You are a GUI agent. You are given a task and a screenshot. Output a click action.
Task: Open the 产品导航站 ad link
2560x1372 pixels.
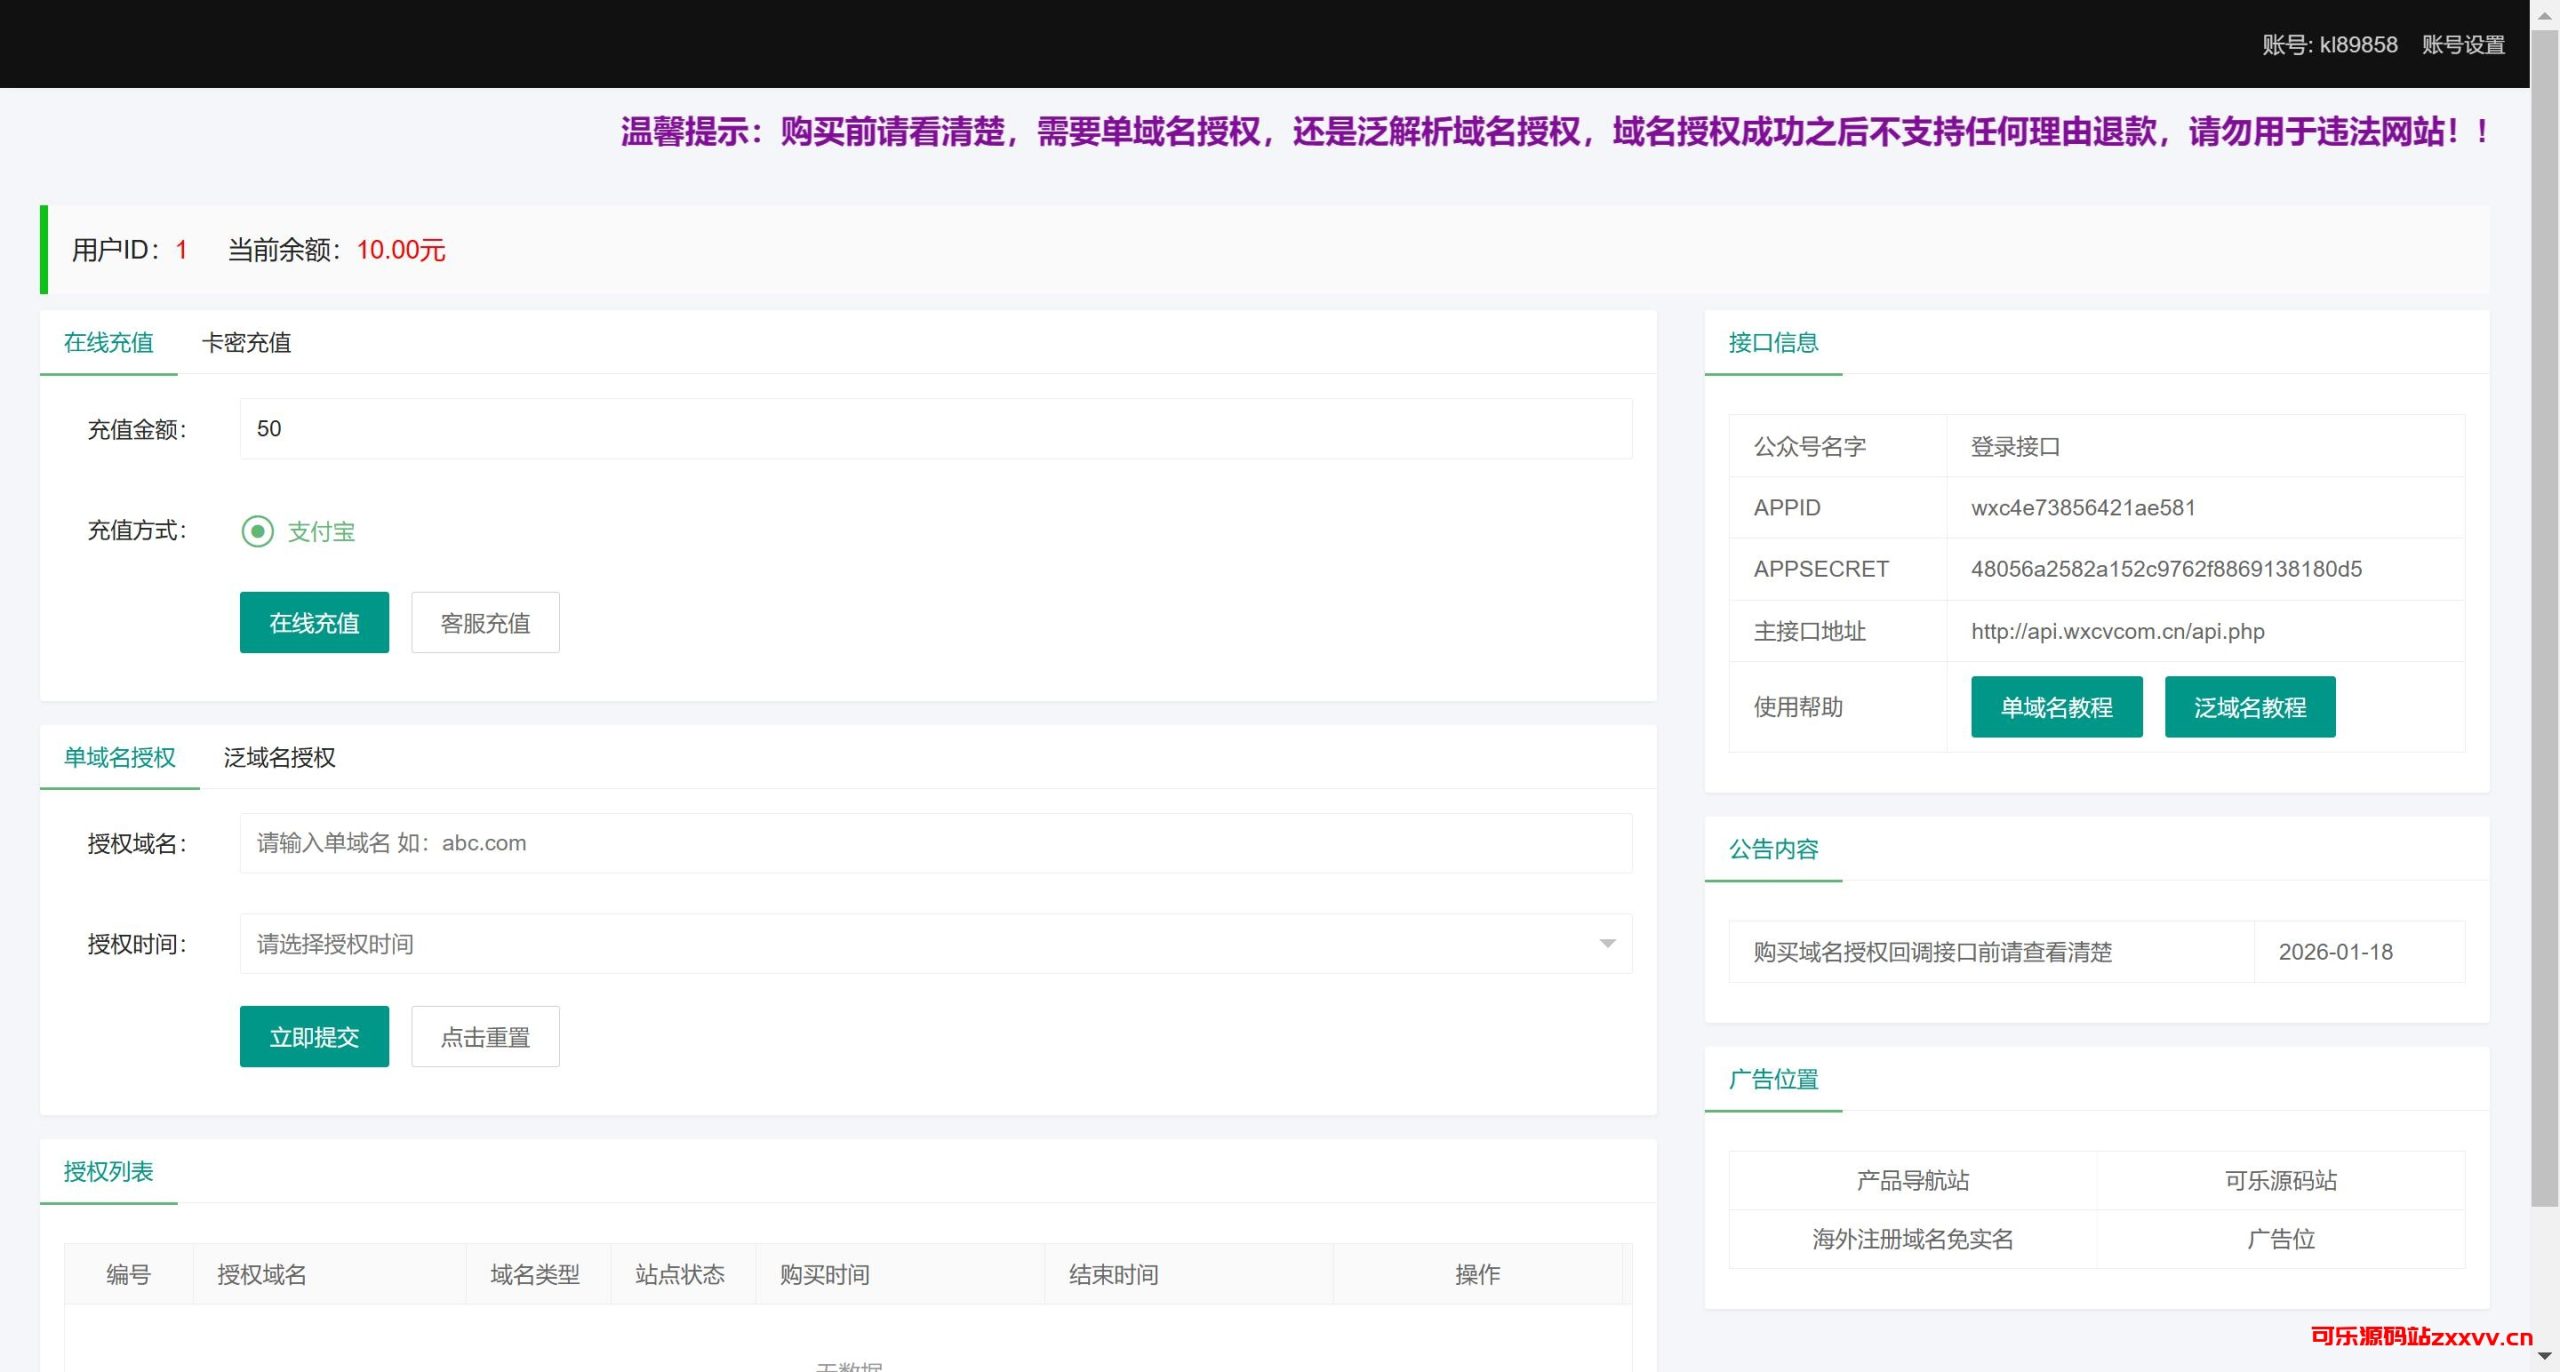click(1912, 1181)
